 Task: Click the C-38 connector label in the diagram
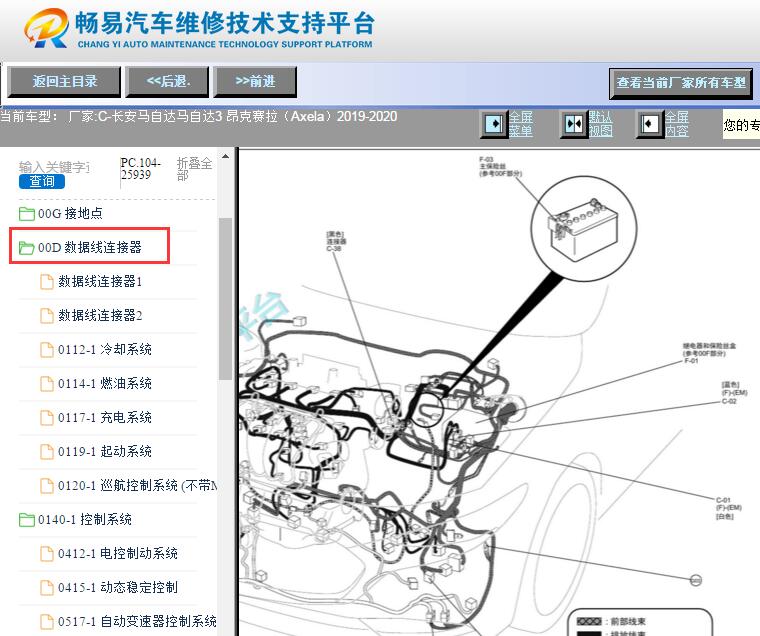click(336, 241)
